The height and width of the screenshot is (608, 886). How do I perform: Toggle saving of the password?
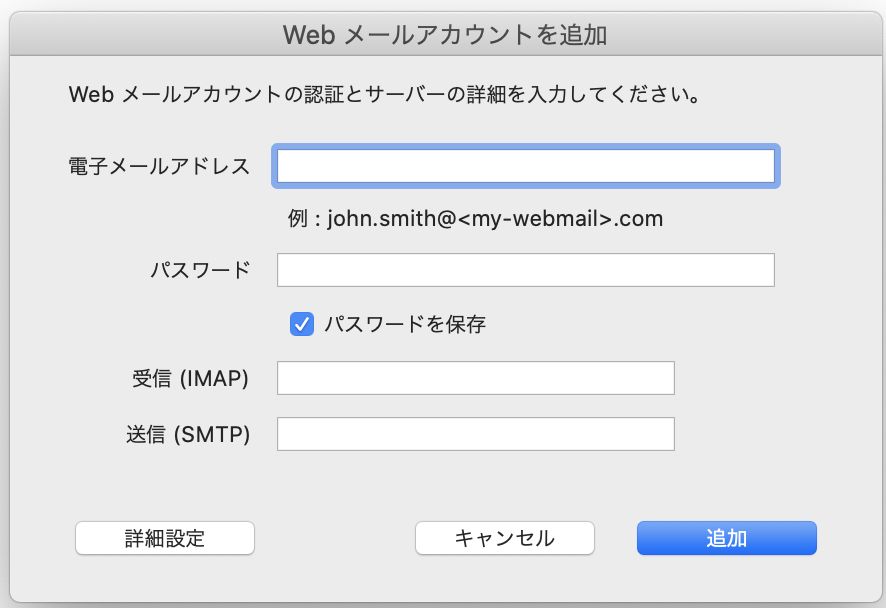click(301, 323)
